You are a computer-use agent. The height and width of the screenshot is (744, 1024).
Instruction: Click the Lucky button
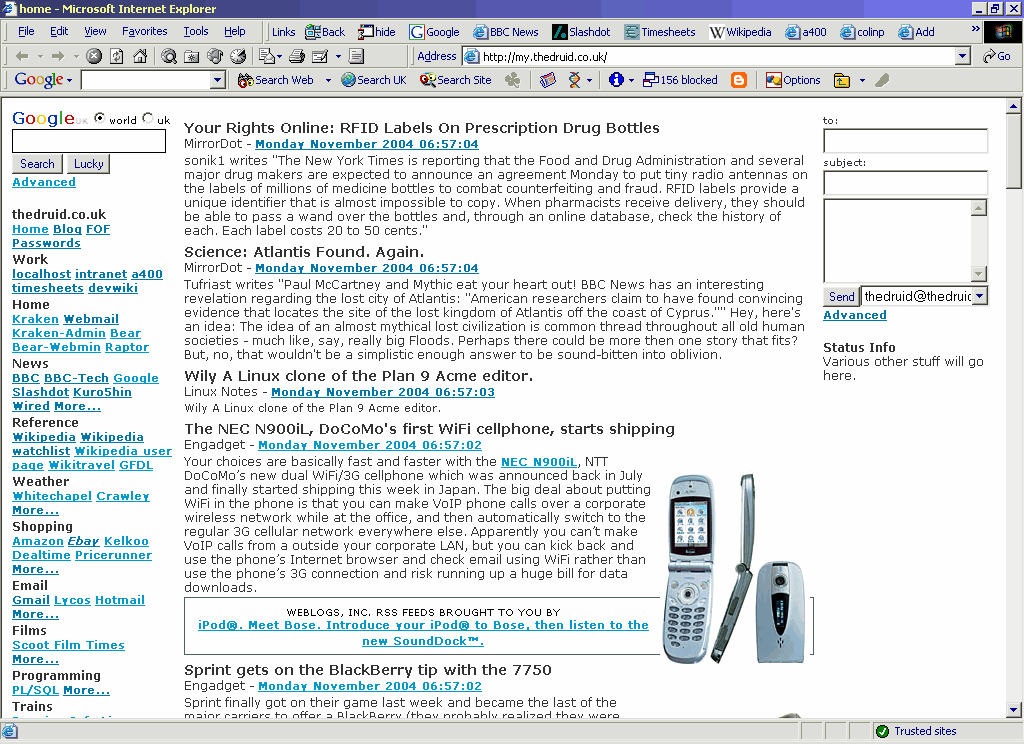coord(88,164)
